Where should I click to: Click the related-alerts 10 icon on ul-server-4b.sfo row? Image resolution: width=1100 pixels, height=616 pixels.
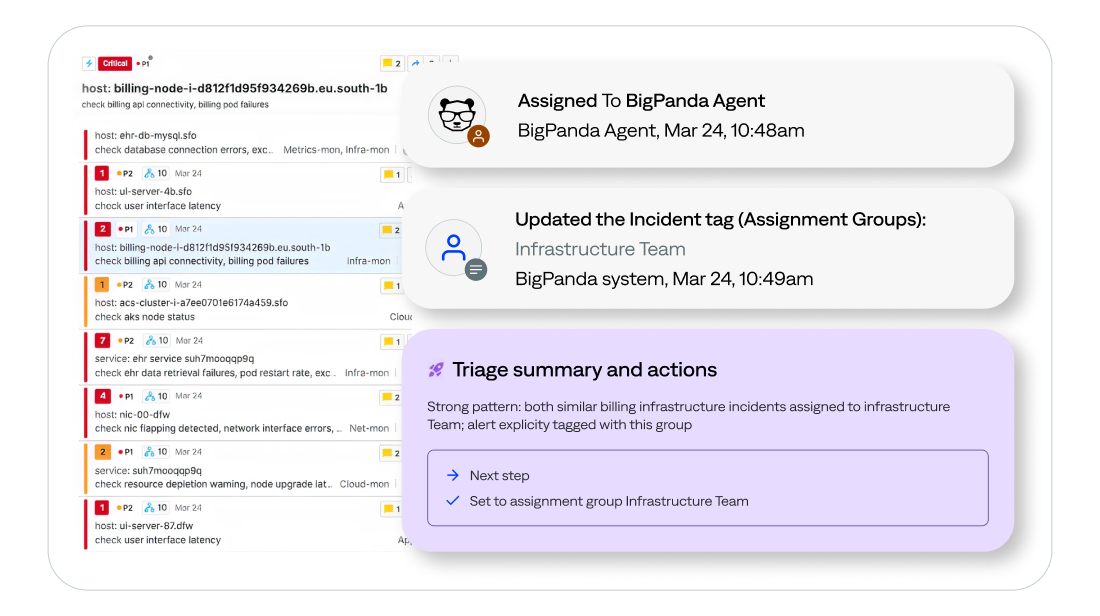point(156,173)
